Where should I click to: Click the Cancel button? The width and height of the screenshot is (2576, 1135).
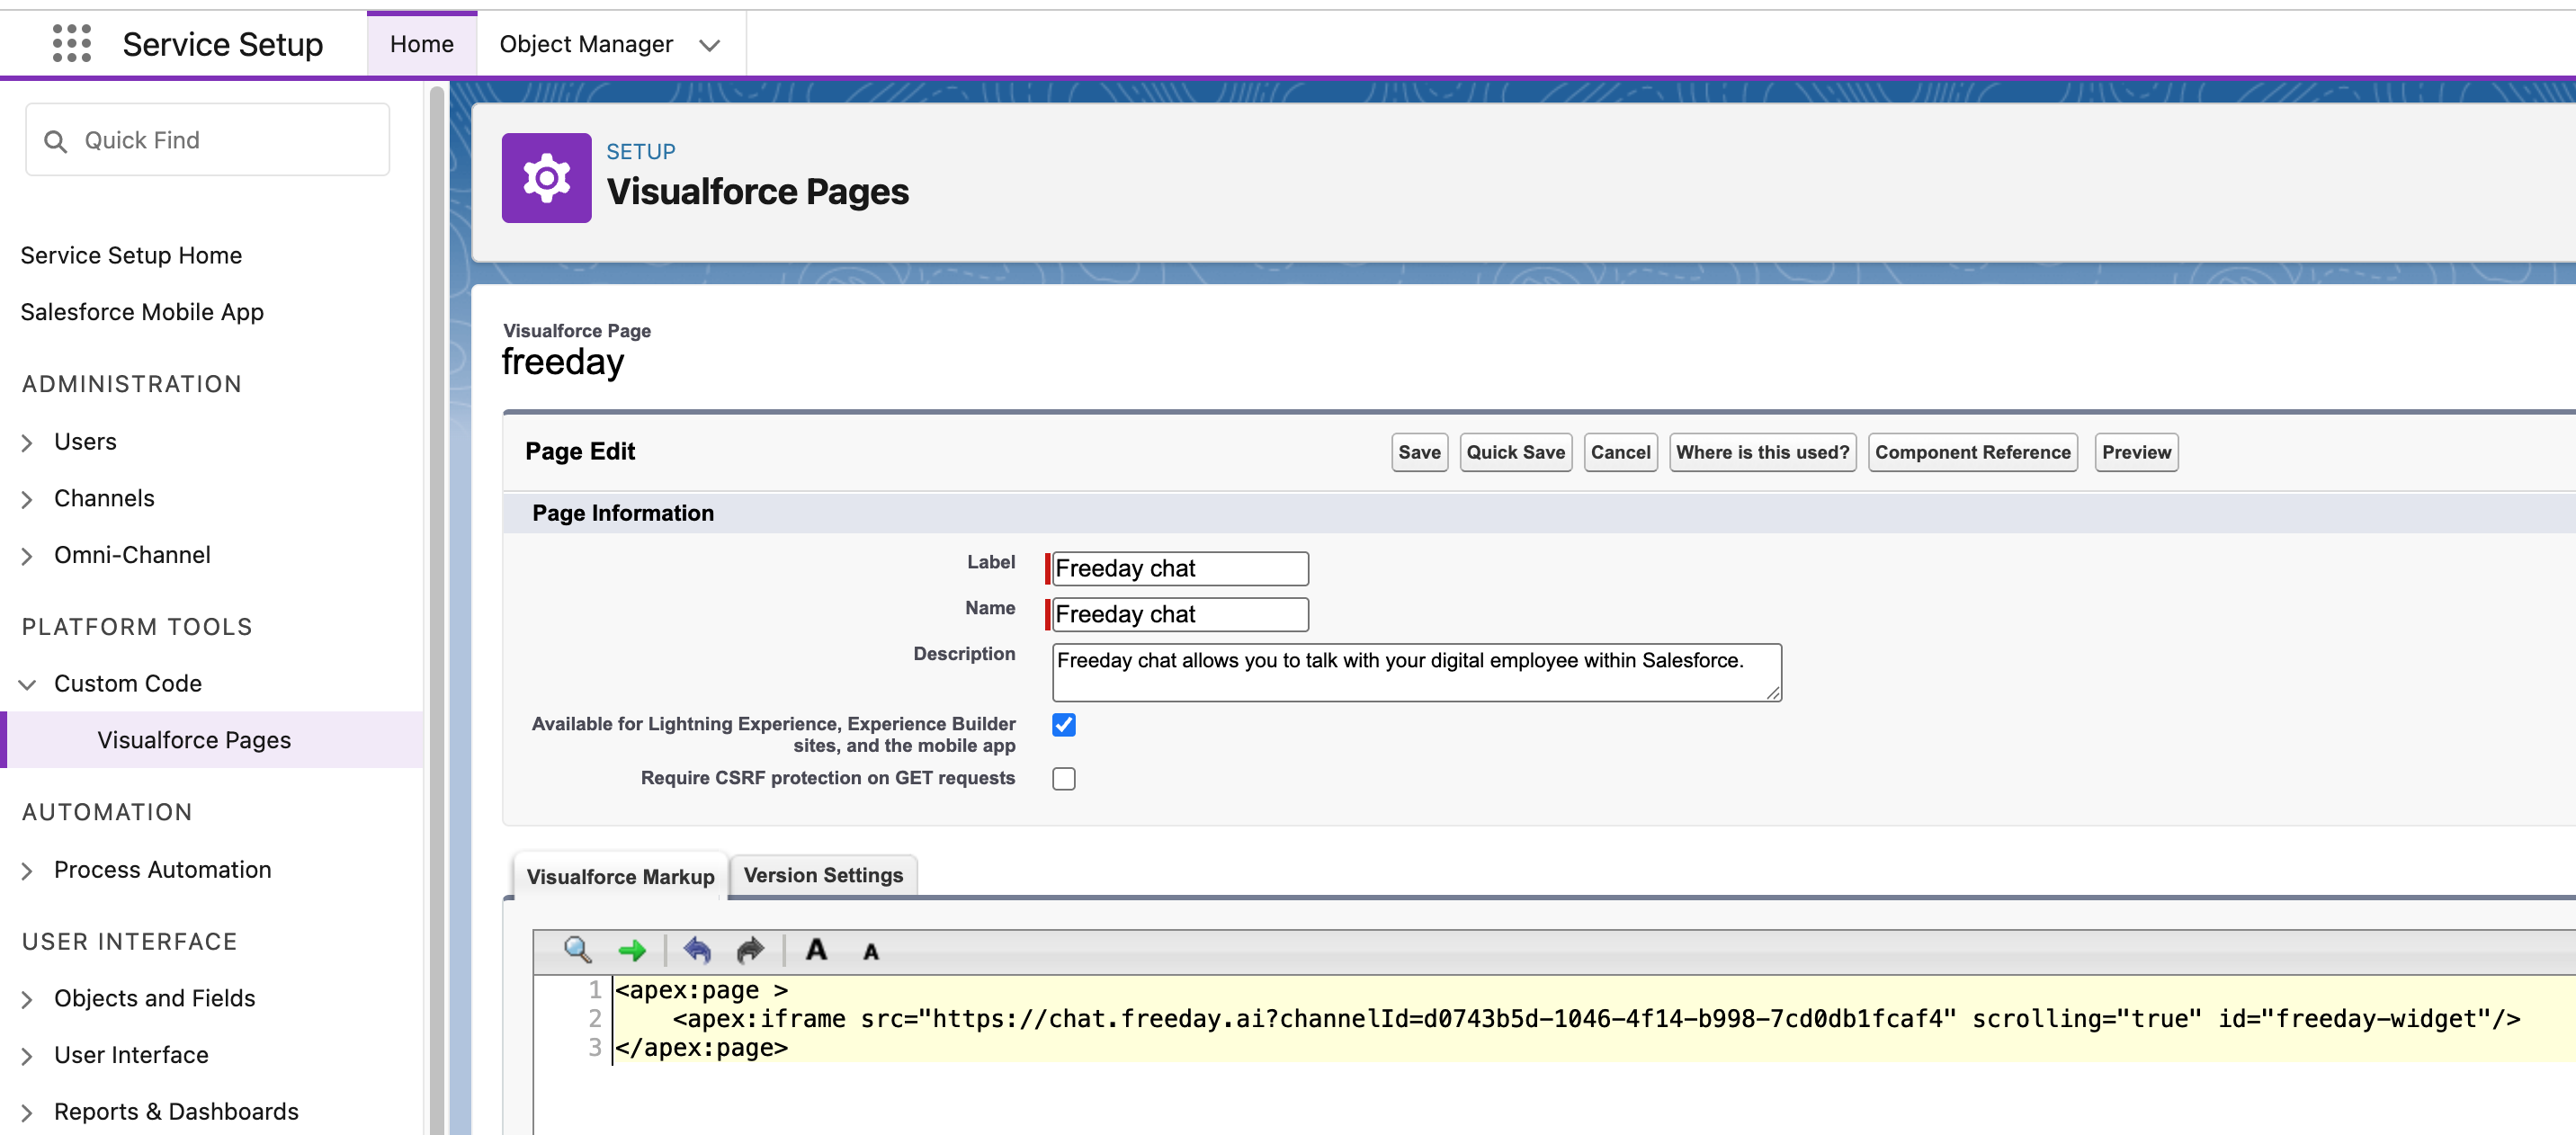tap(1620, 452)
